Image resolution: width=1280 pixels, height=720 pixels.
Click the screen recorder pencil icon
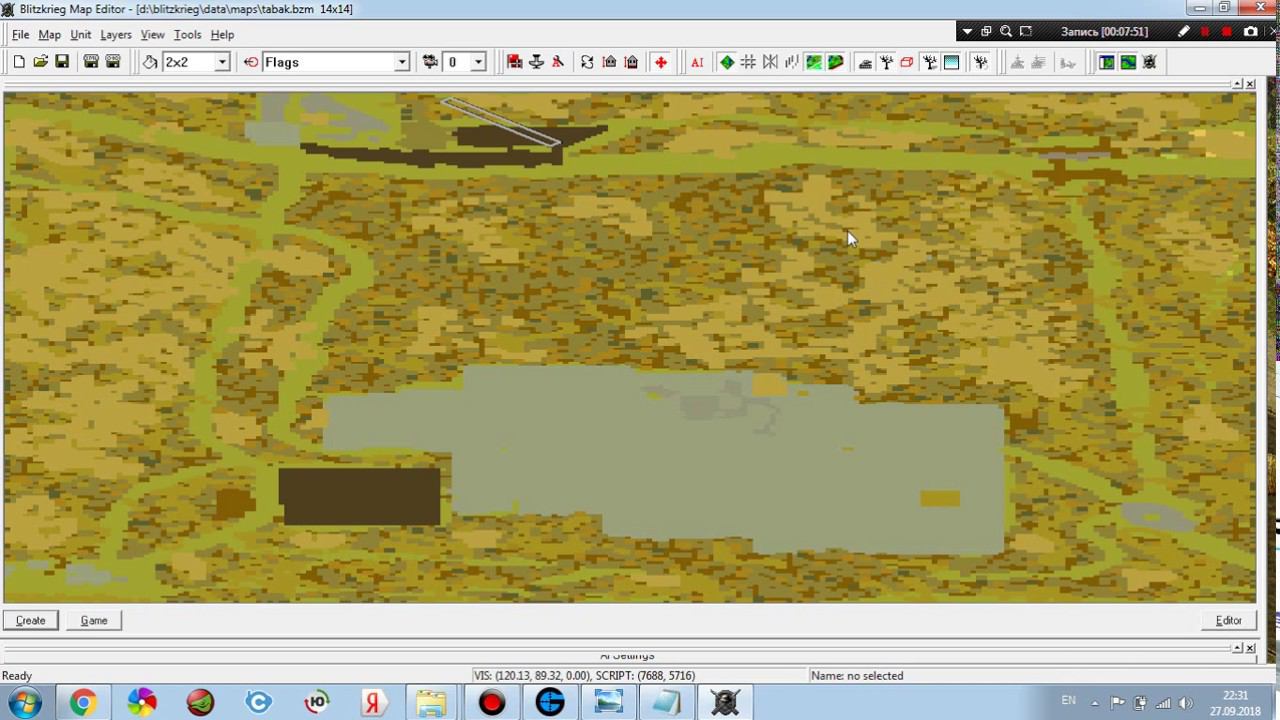[x=1184, y=32]
